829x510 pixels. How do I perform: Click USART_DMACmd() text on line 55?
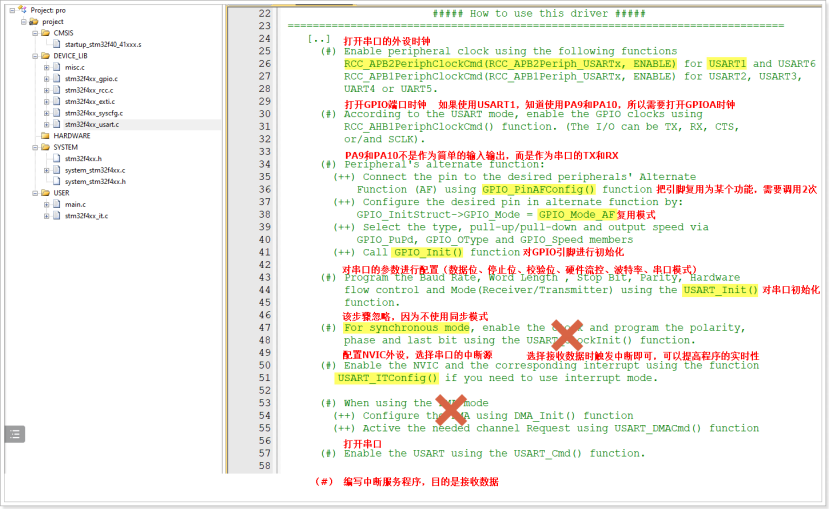[x=657, y=428]
